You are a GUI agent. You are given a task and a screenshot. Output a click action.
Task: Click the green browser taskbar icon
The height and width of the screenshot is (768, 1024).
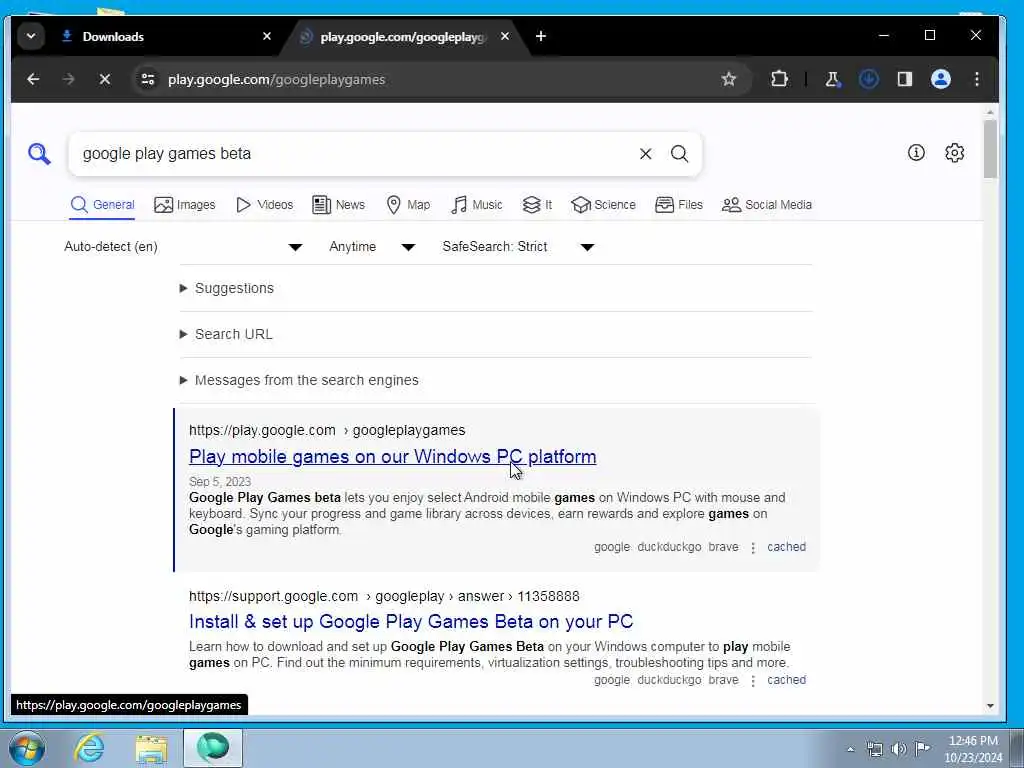pyautogui.click(x=213, y=748)
